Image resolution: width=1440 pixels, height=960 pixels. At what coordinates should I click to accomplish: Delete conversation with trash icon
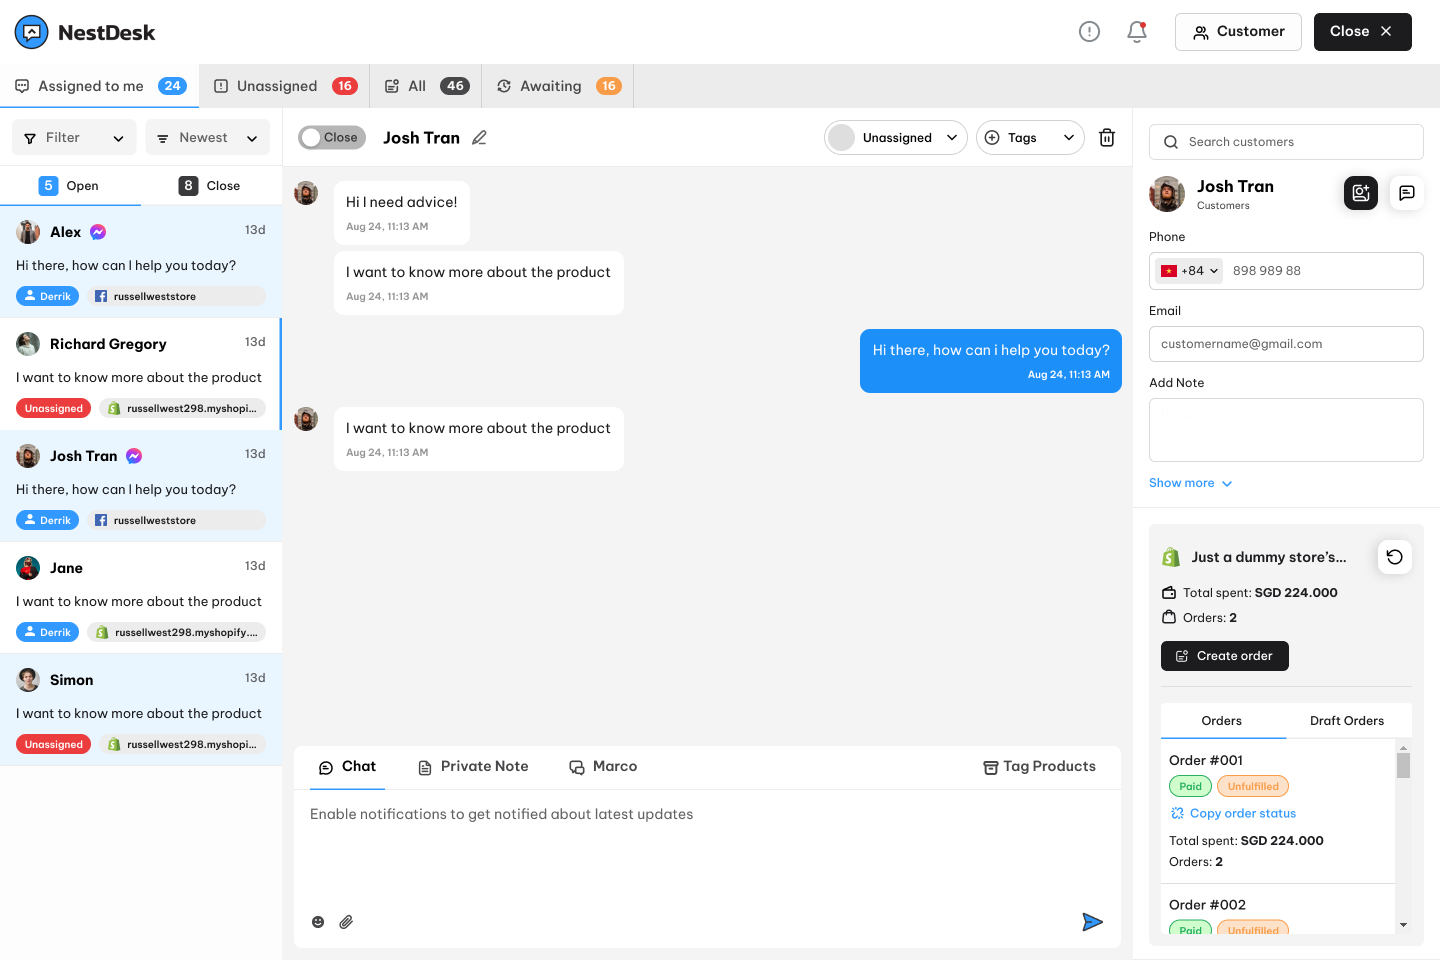coord(1107,138)
